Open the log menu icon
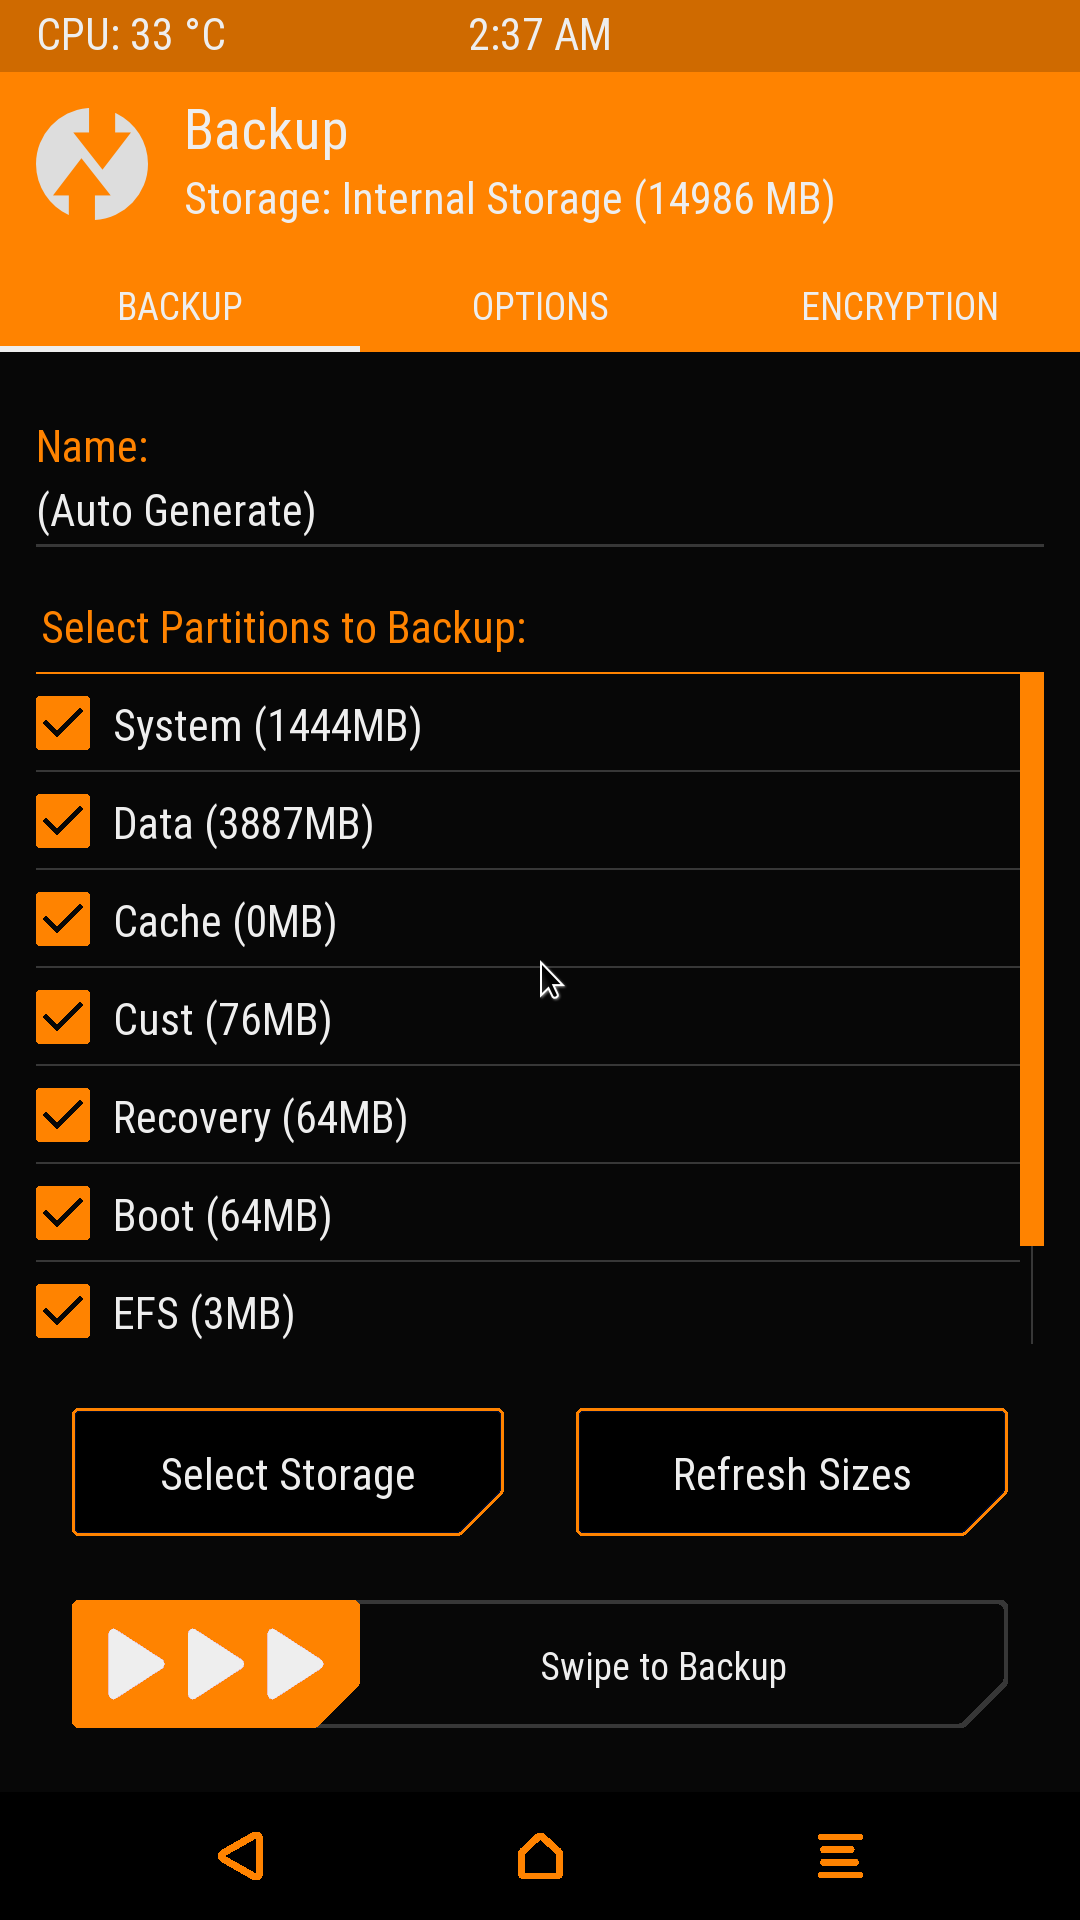 click(840, 1856)
